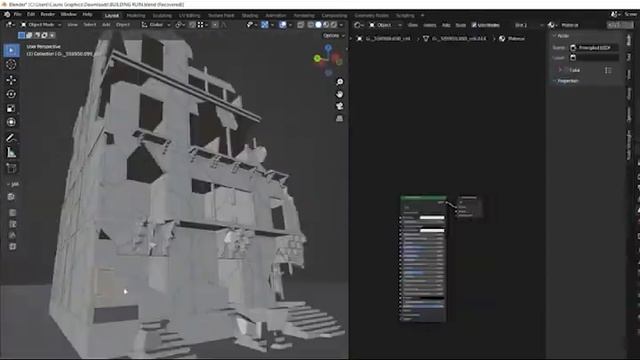Open the Help menu
The width and height of the screenshot is (640, 360).
point(87,15)
